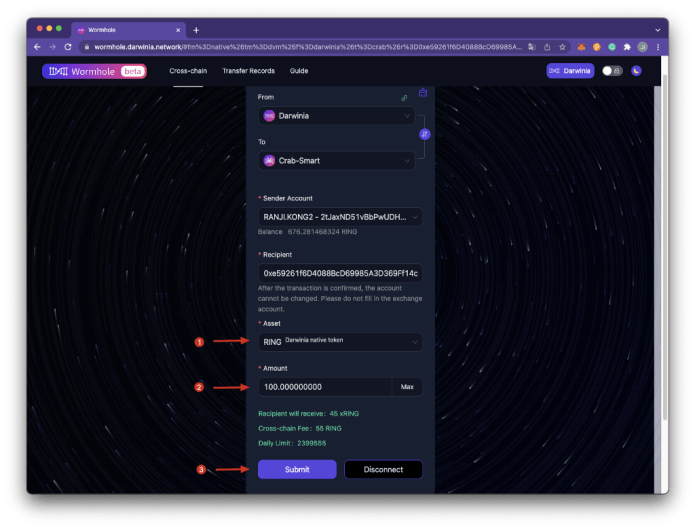
Task: Select the Wormhole browser tab
Action: [129, 30]
